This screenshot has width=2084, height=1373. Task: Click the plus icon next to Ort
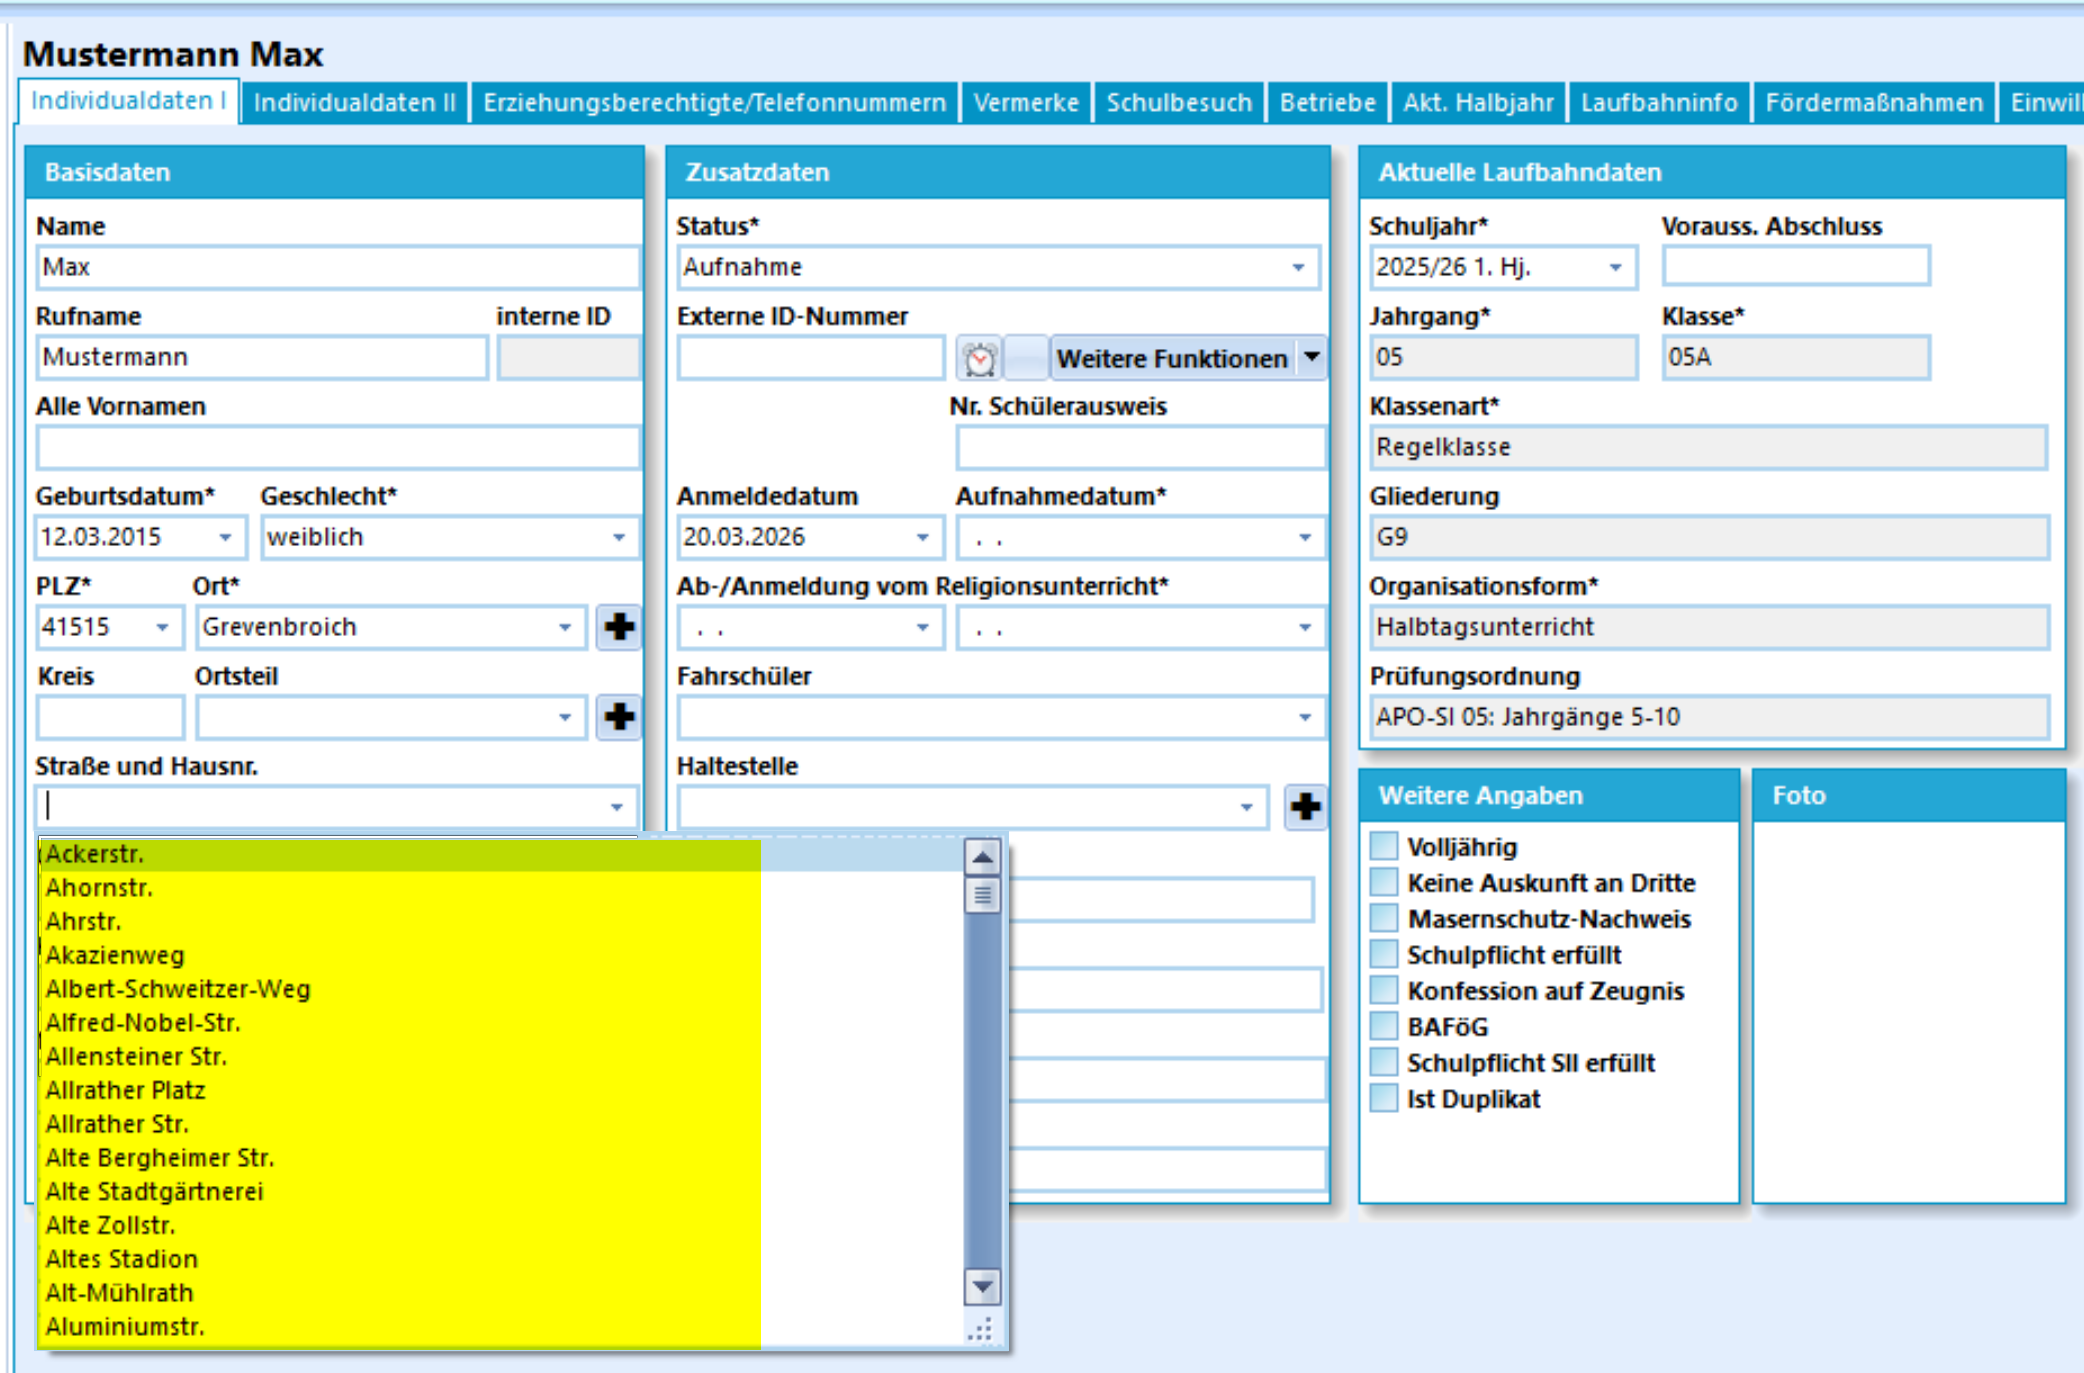tap(619, 627)
